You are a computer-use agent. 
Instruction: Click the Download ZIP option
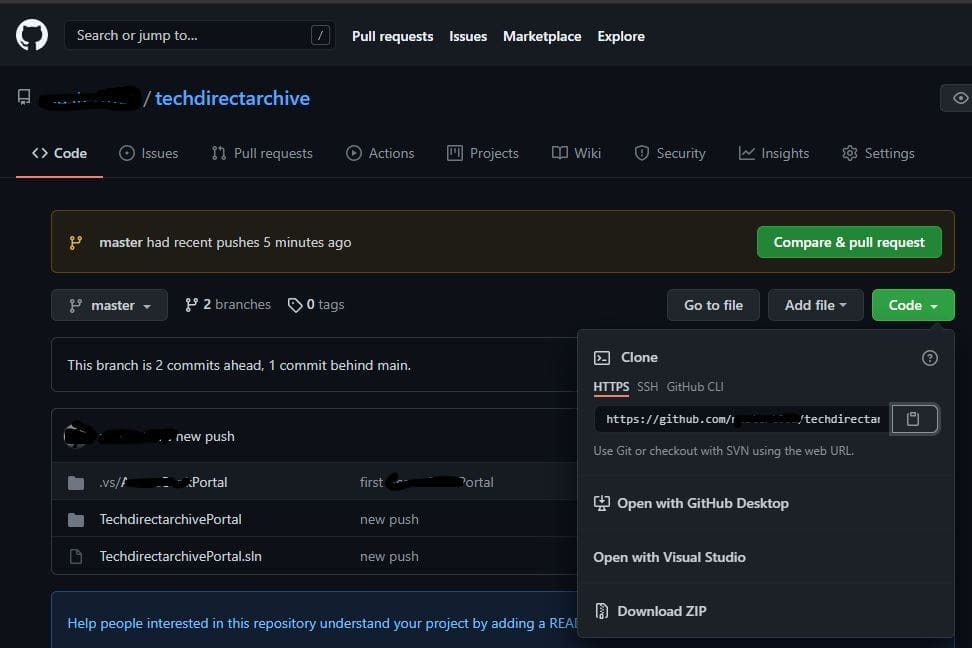click(661, 611)
